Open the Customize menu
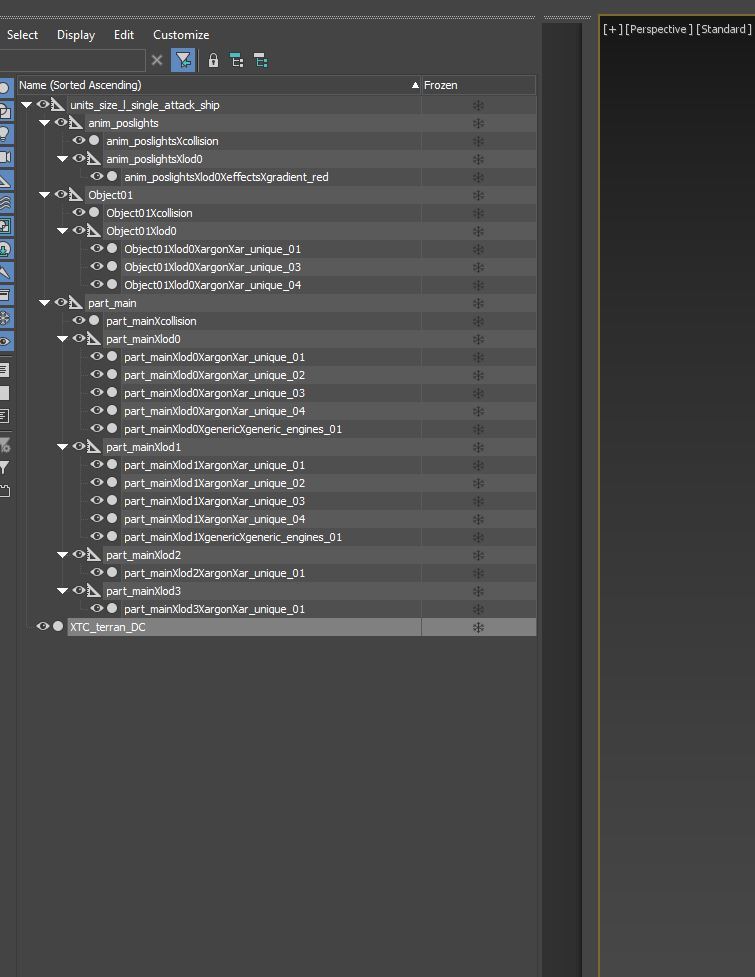Screen dimensions: 755x977 [181, 35]
